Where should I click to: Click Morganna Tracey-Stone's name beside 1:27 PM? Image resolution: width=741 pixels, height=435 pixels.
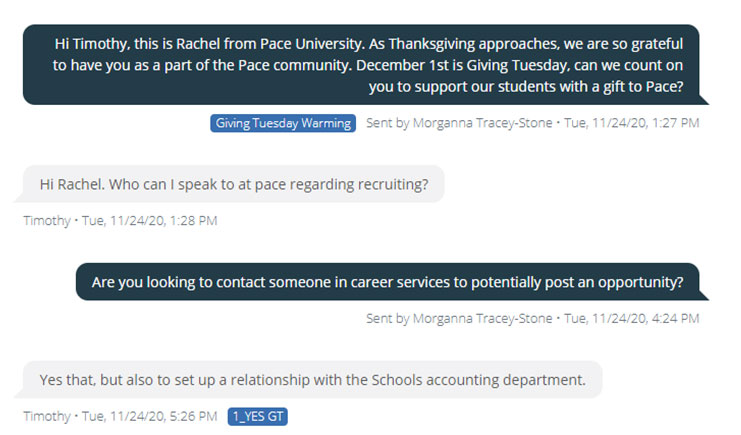(483, 123)
